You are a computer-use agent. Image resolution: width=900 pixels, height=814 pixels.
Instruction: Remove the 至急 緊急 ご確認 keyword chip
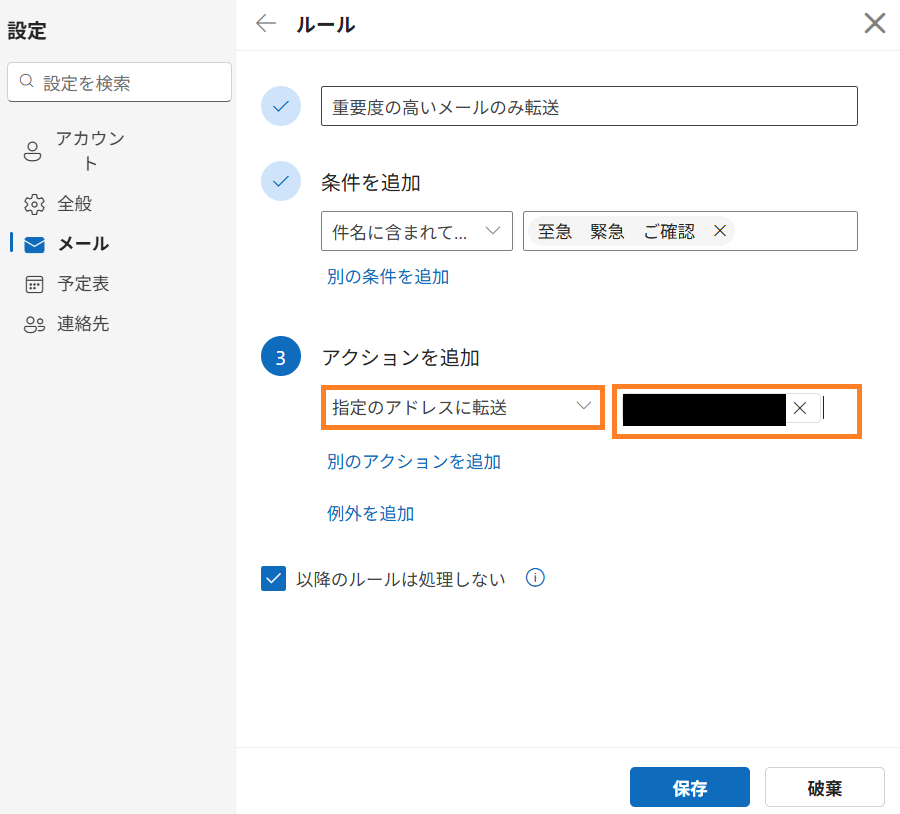click(719, 231)
